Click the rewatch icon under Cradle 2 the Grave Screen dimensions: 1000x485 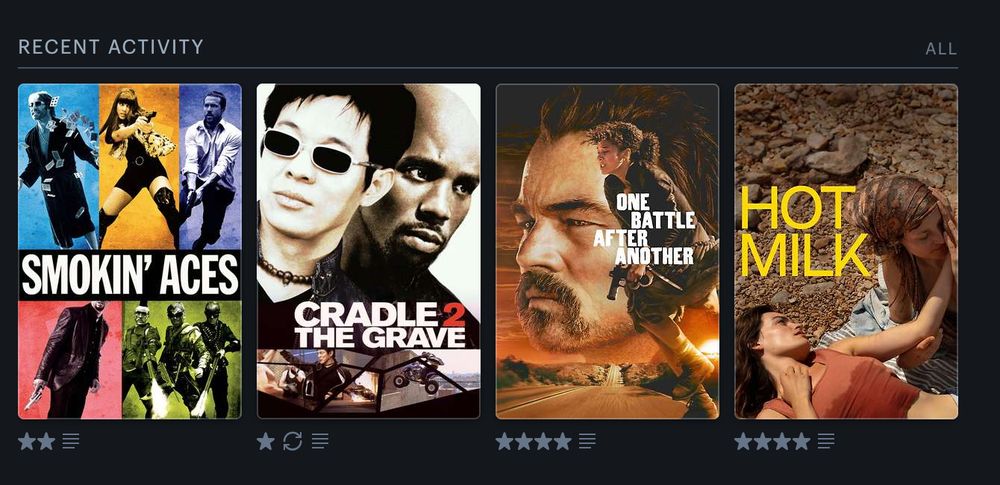coord(293,441)
